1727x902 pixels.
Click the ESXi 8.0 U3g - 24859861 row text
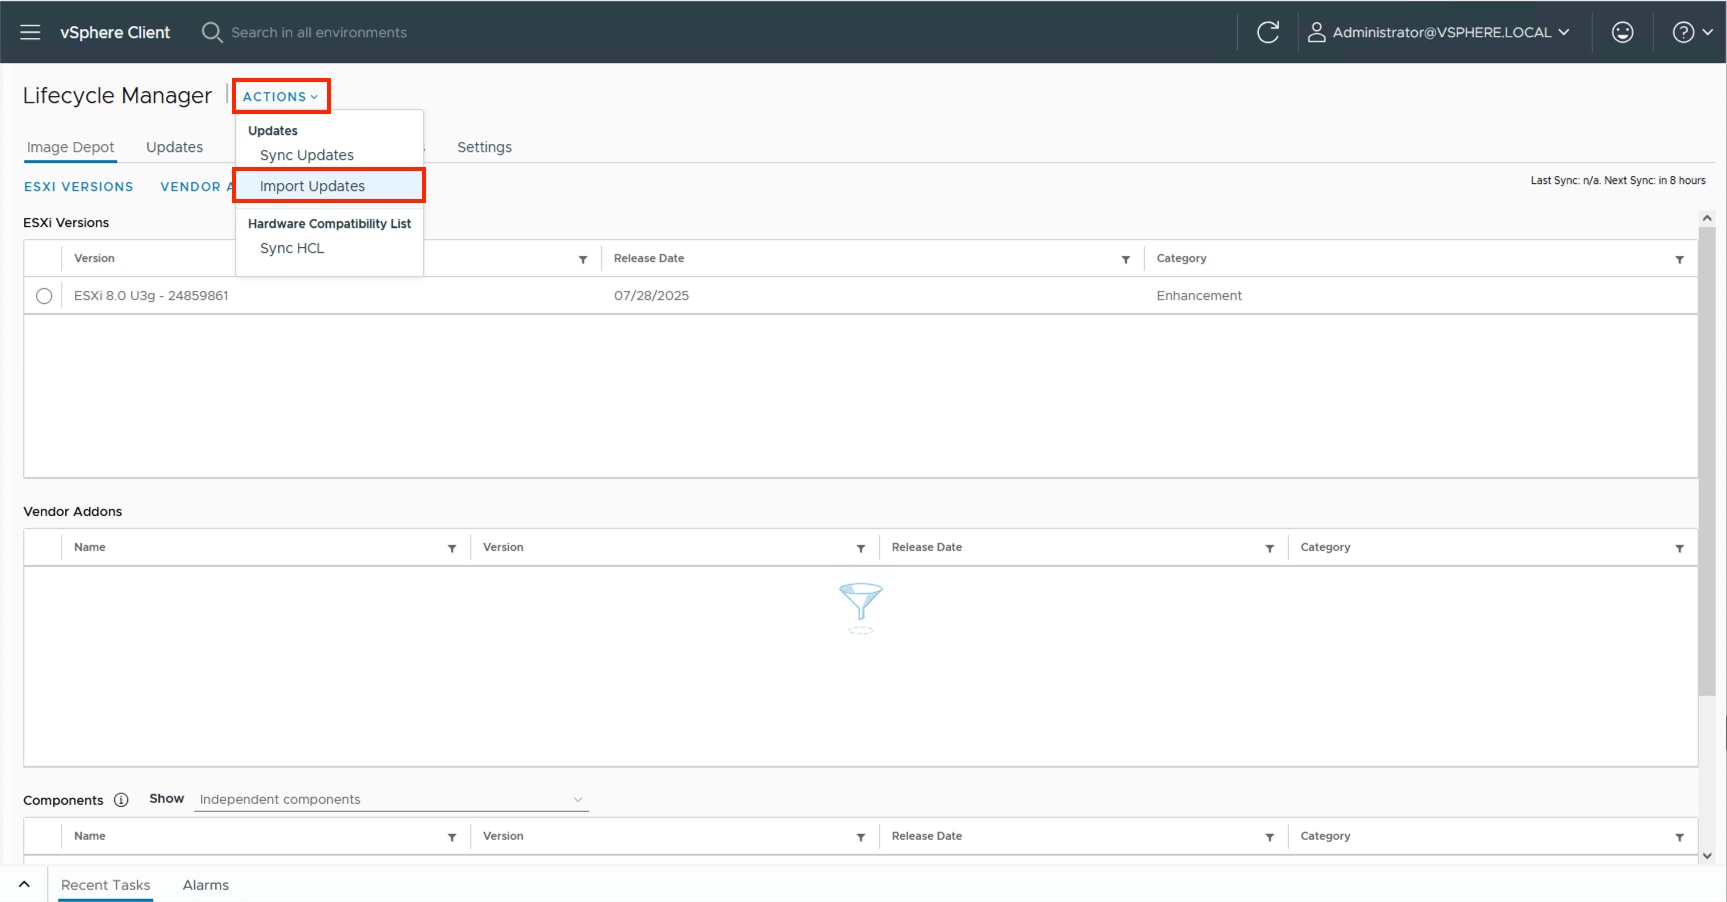pos(151,296)
